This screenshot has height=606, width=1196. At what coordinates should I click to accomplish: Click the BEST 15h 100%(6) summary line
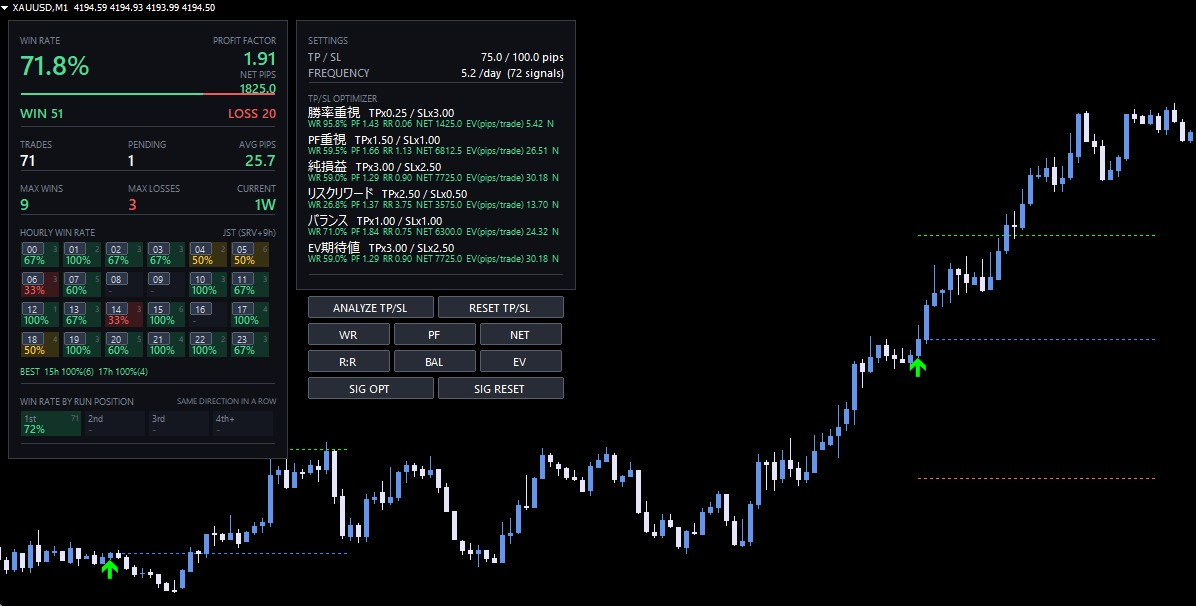pos(84,372)
